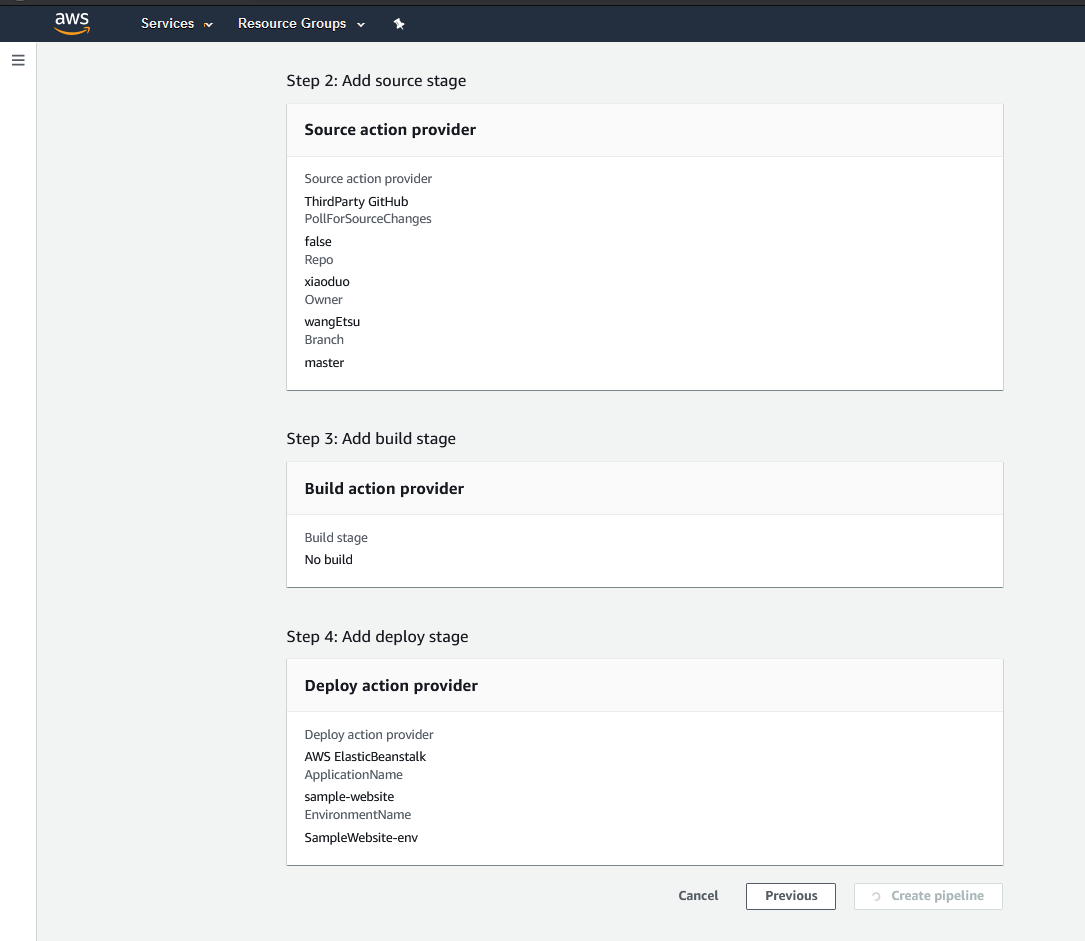Select the application name 'sample-website'
The image size is (1085, 941).
point(349,796)
